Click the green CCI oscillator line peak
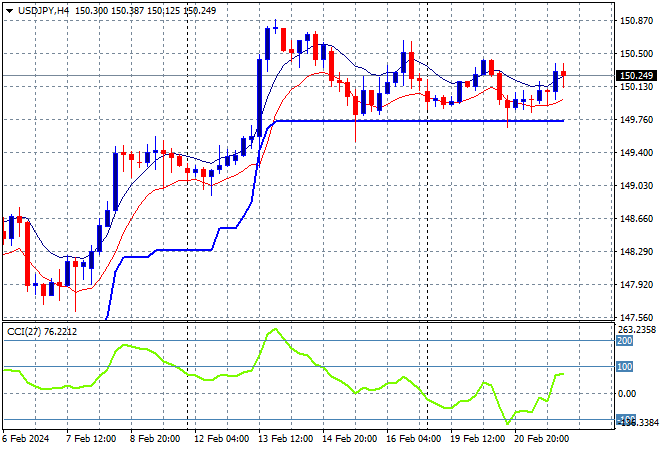This screenshot has width=660, height=450. click(276, 329)
